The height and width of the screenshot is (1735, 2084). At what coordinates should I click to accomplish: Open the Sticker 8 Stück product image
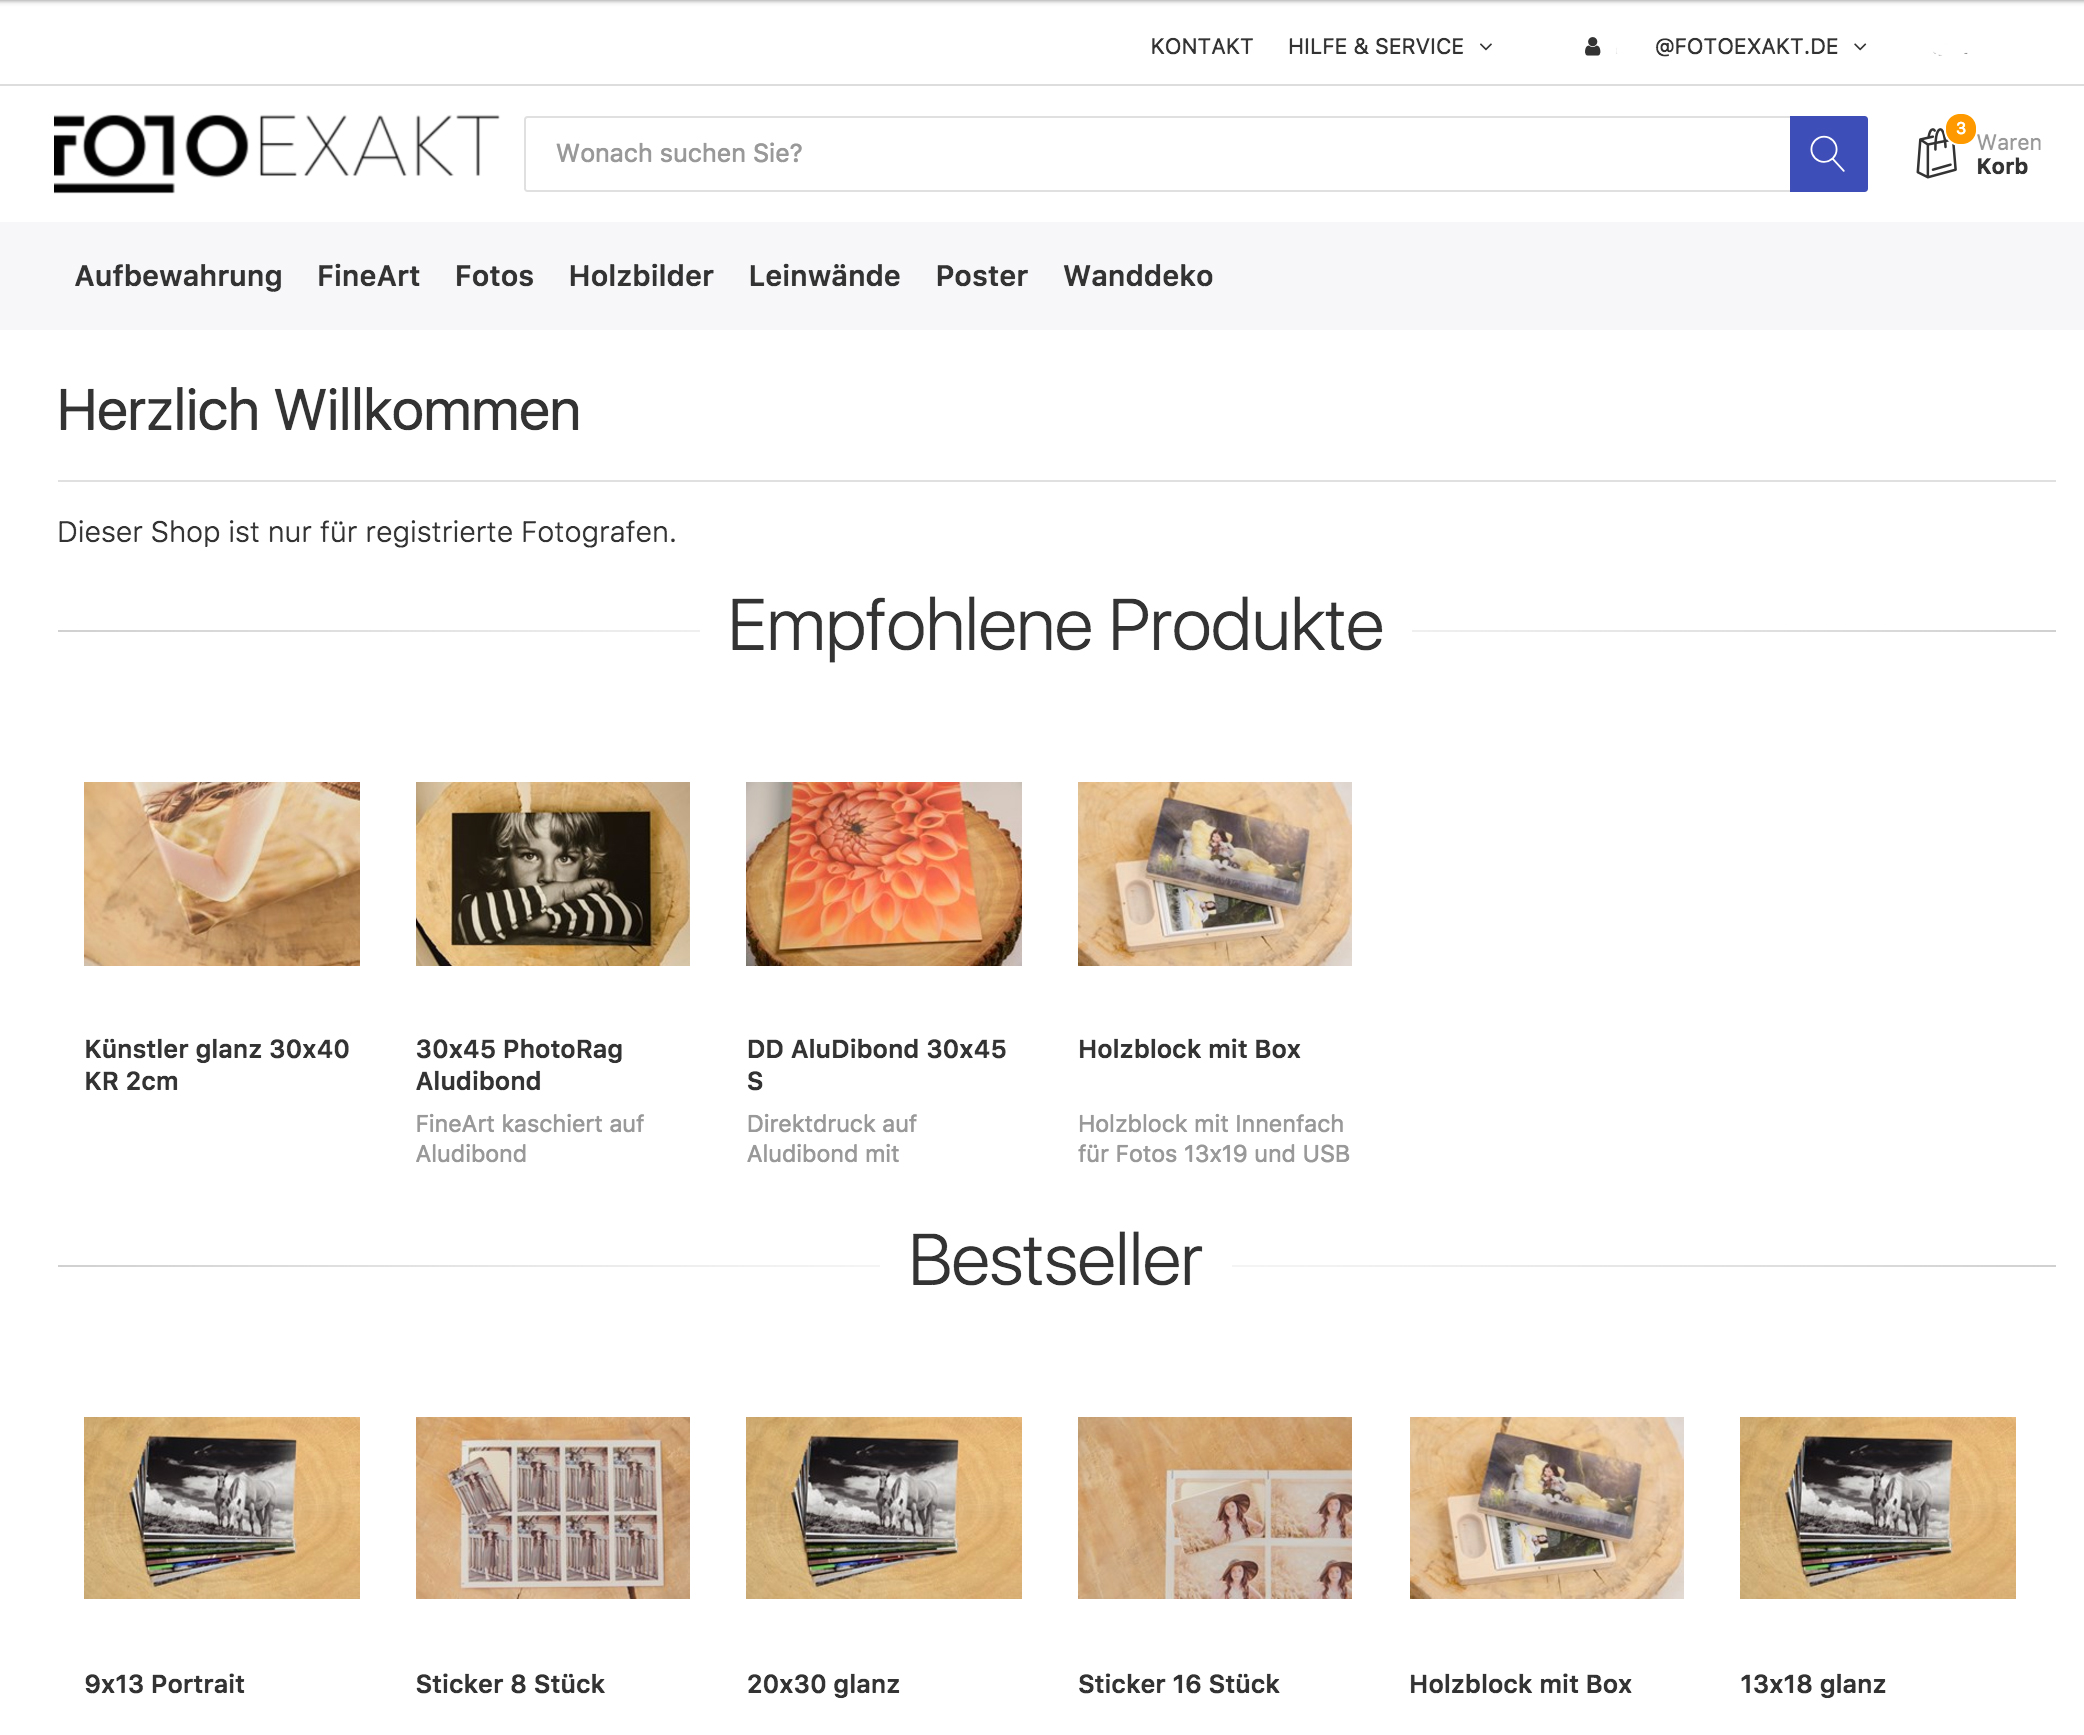point(553,1508)
